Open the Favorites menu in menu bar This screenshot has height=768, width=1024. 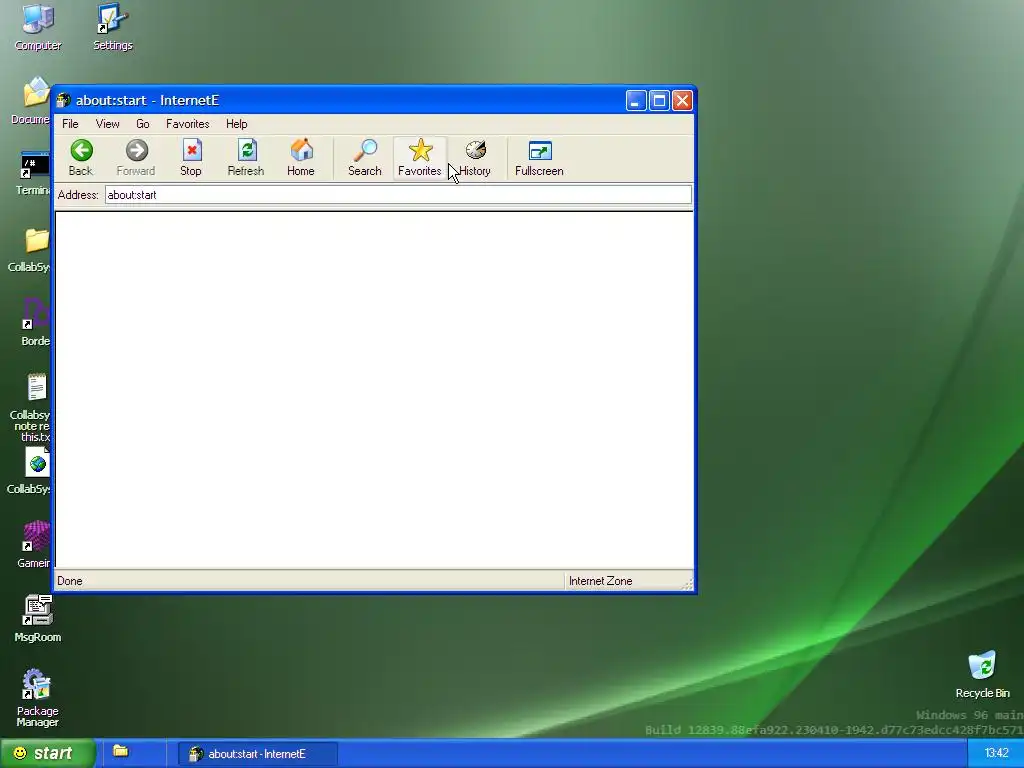187,124
